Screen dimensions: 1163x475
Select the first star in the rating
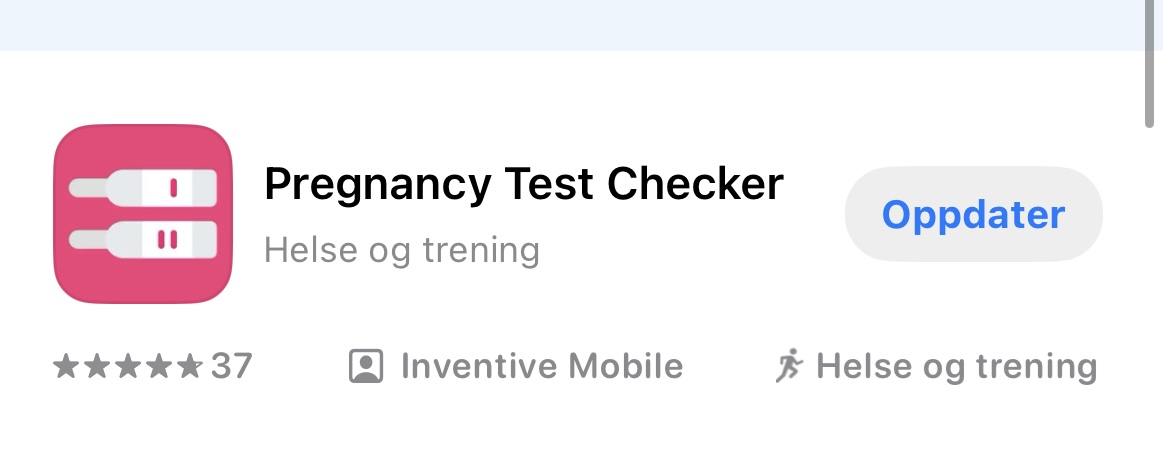point(65,367)
